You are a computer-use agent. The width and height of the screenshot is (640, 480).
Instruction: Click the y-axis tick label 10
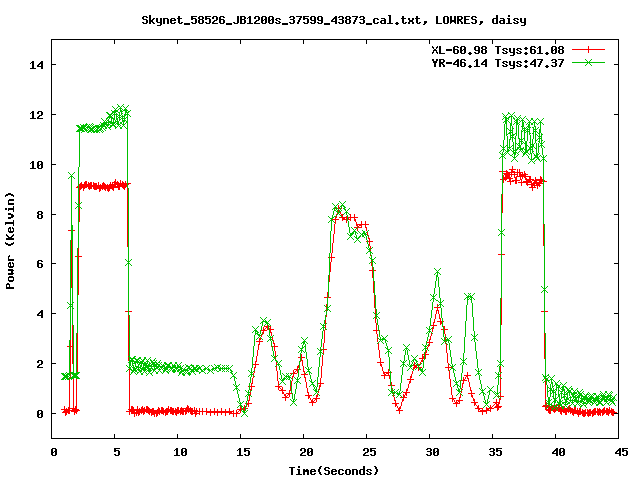(36, 165)
